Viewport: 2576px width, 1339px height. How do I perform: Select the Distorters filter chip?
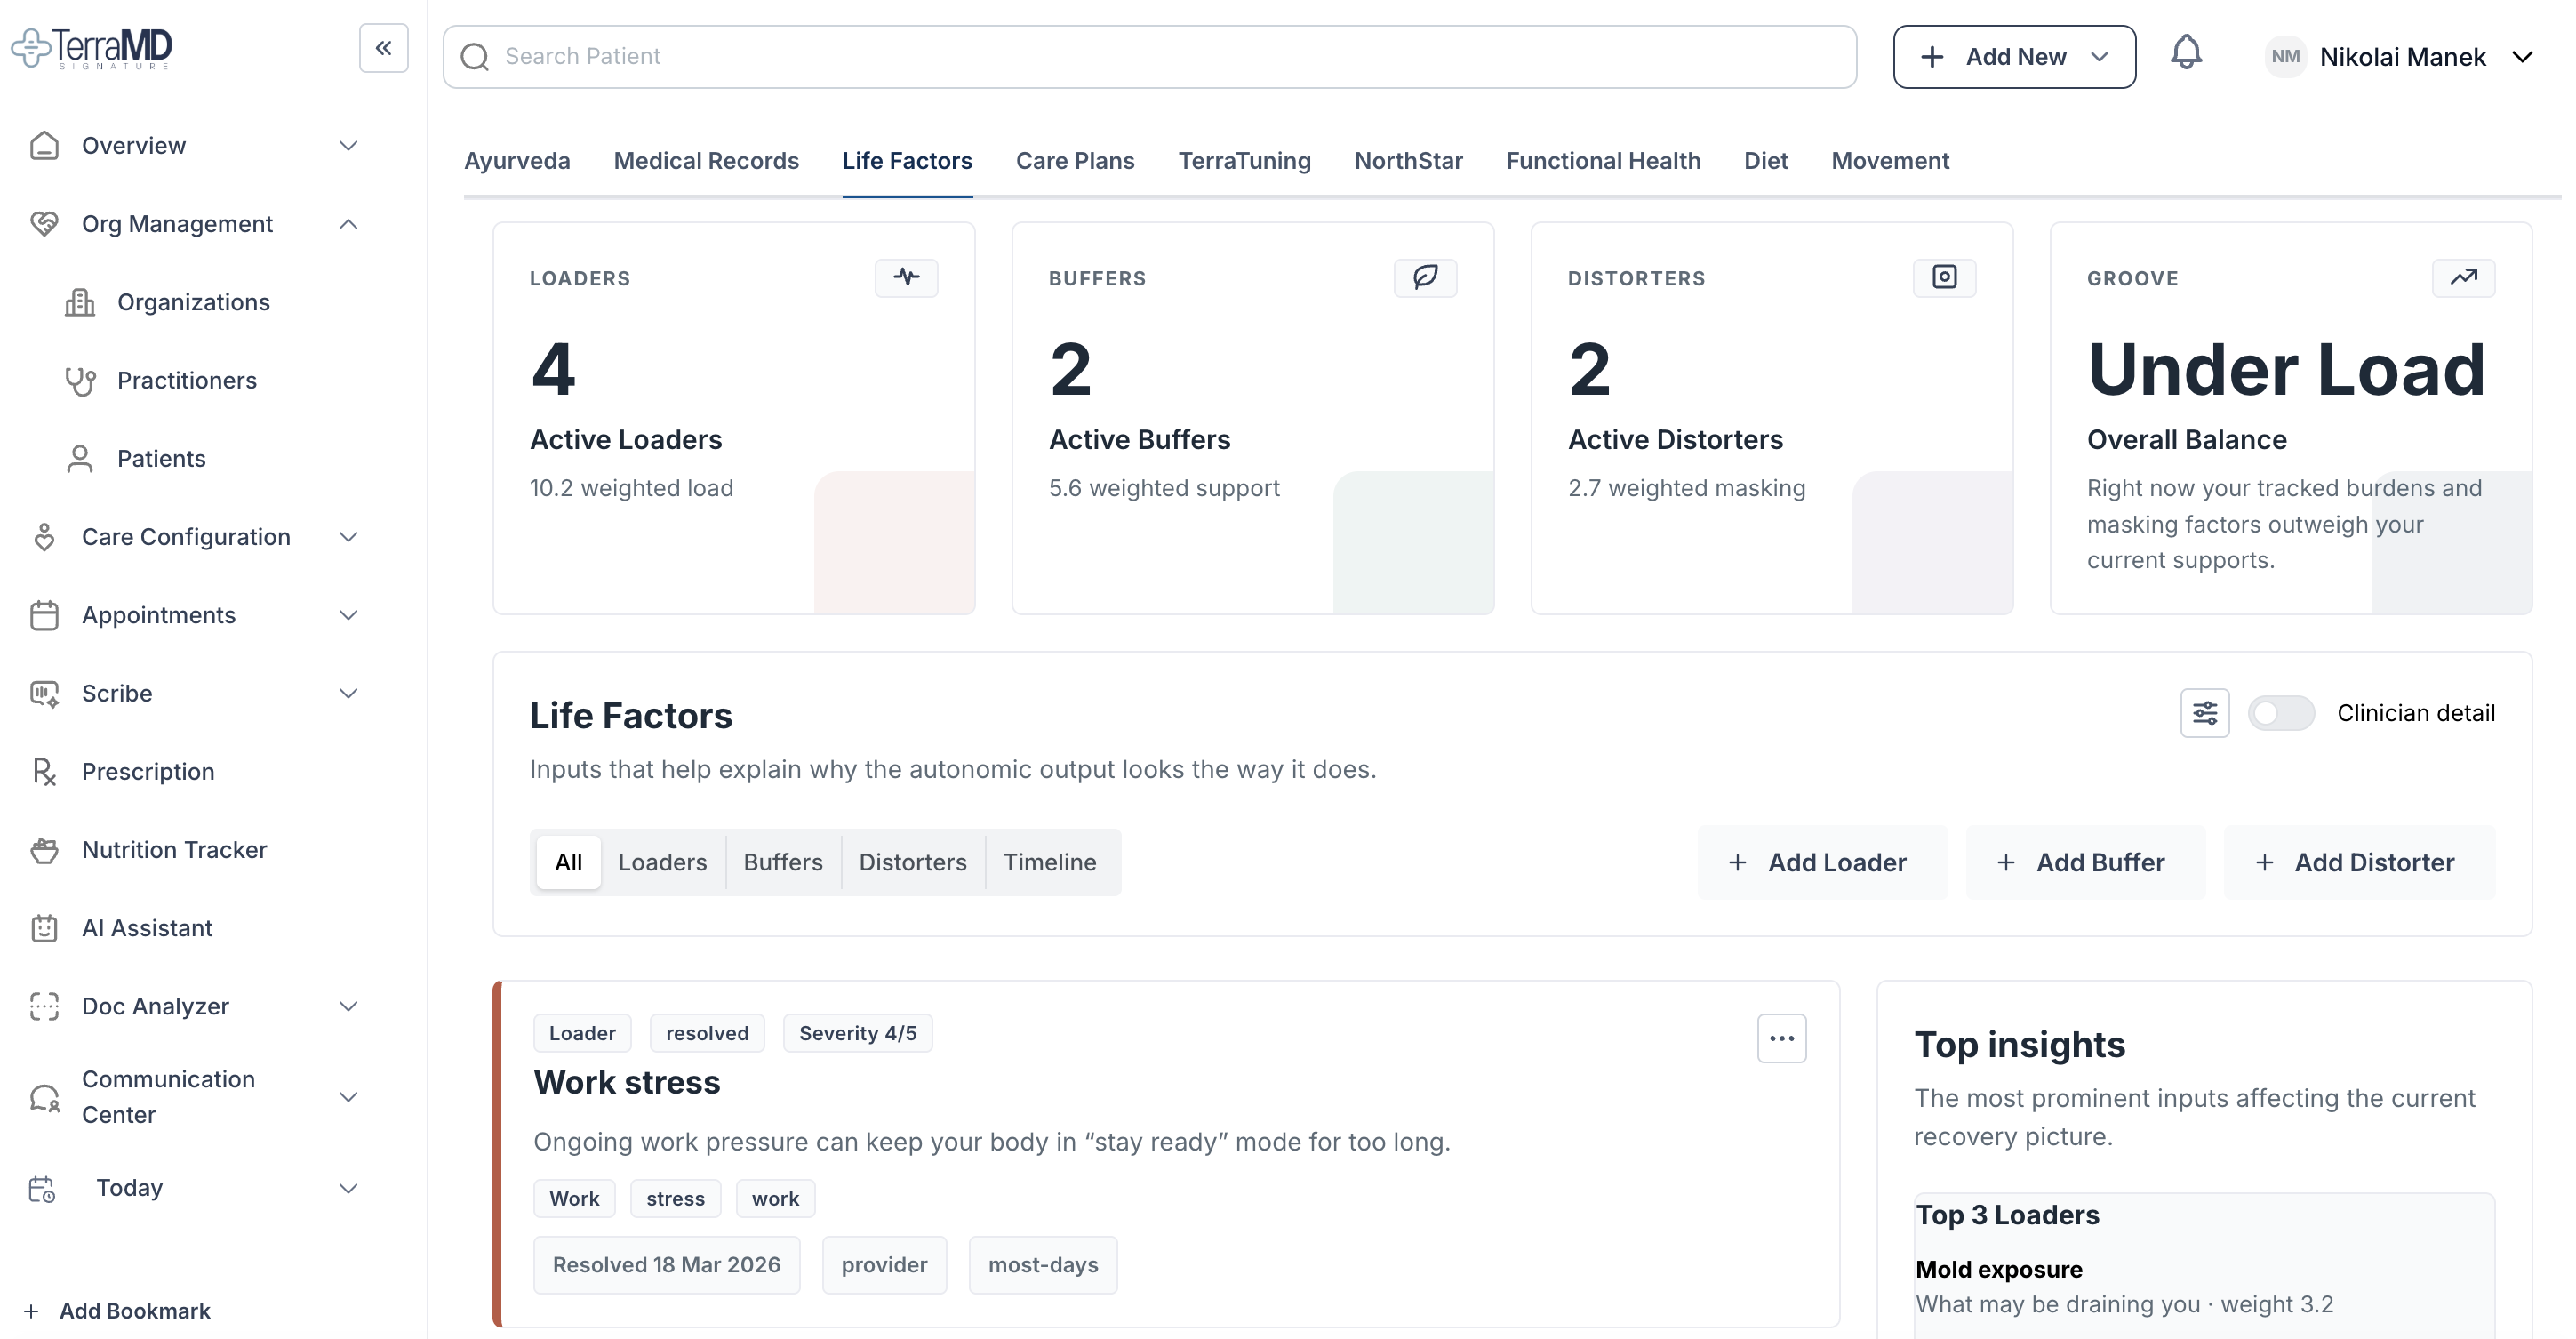point(913,861)
